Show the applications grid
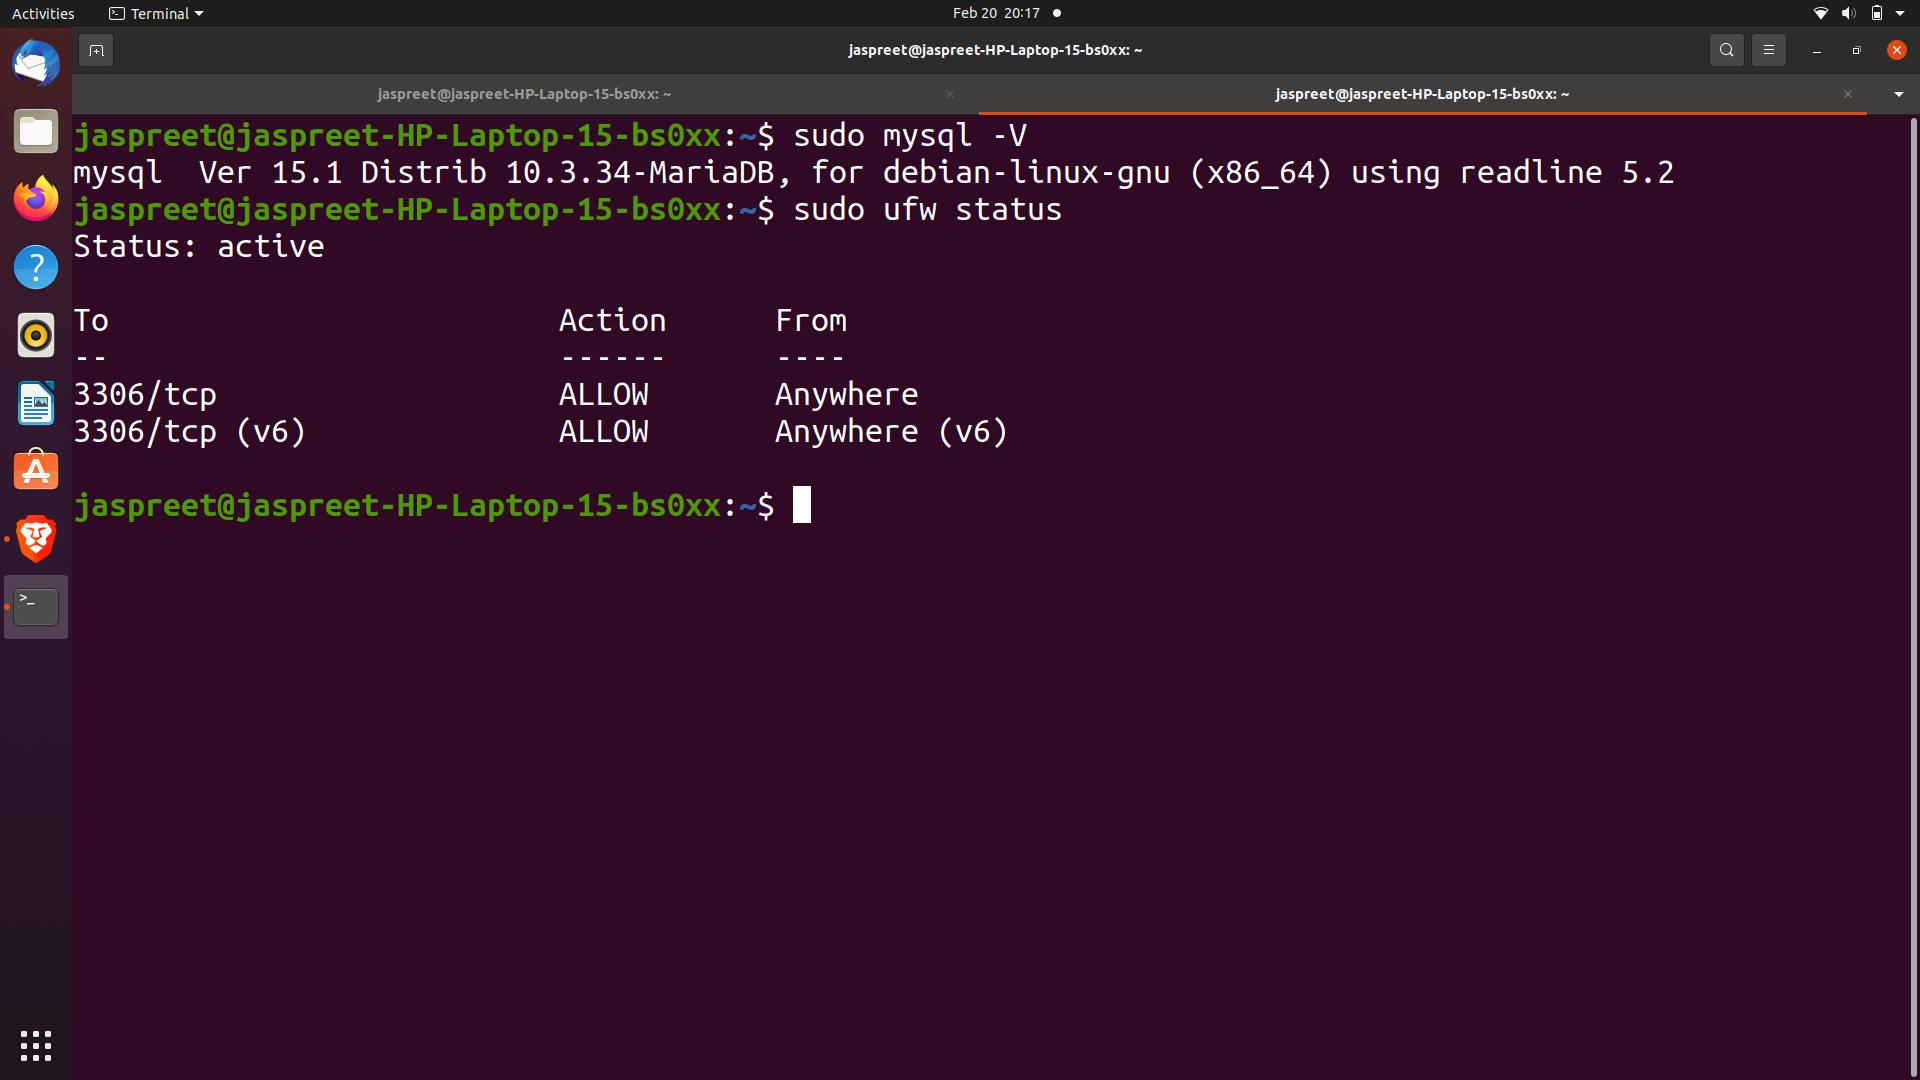Screen dimensions: 1920x1080 click(36, 1046)
